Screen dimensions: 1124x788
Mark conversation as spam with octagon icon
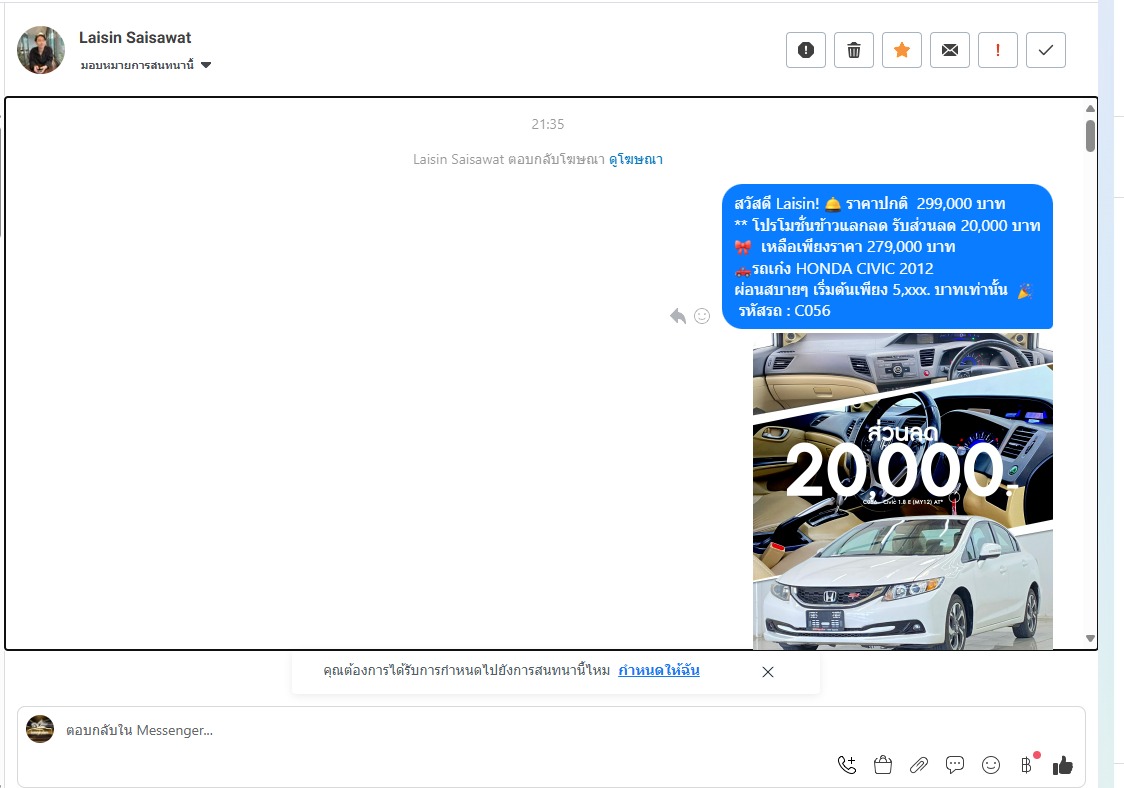point(806,50)
